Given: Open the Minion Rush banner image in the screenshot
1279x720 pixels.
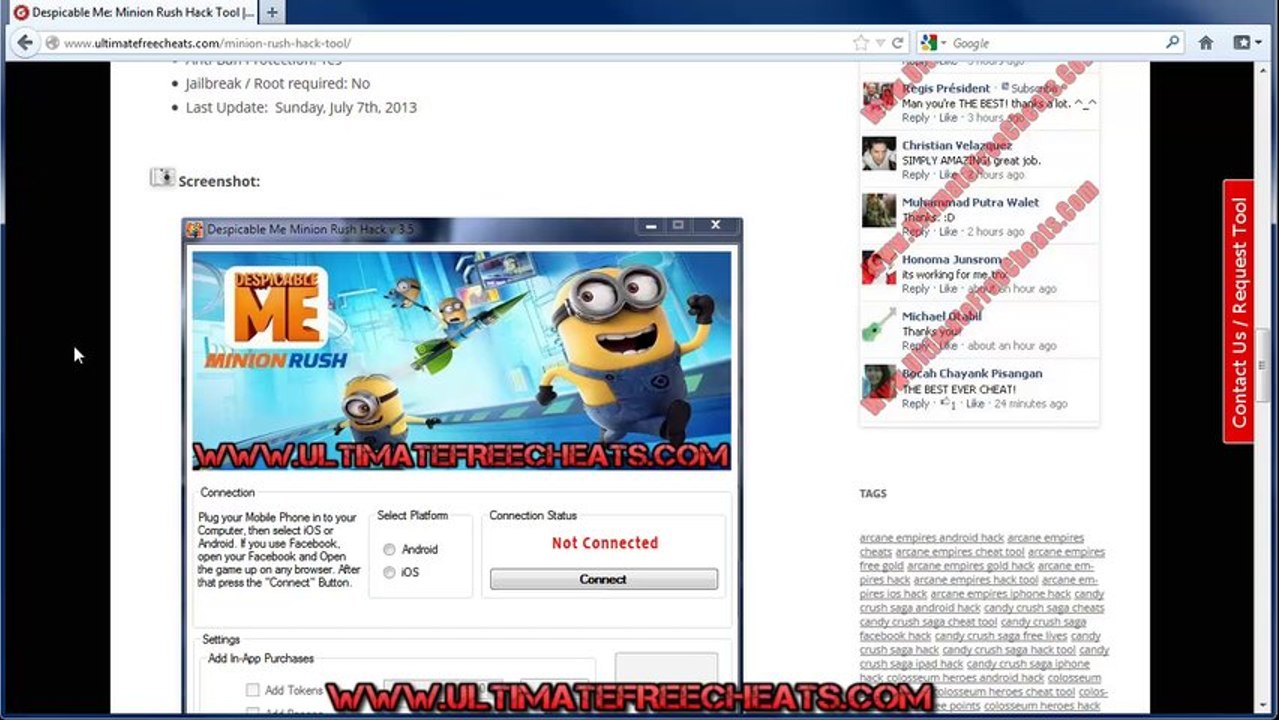Looking at the screenshot, I should coord(461,359).
